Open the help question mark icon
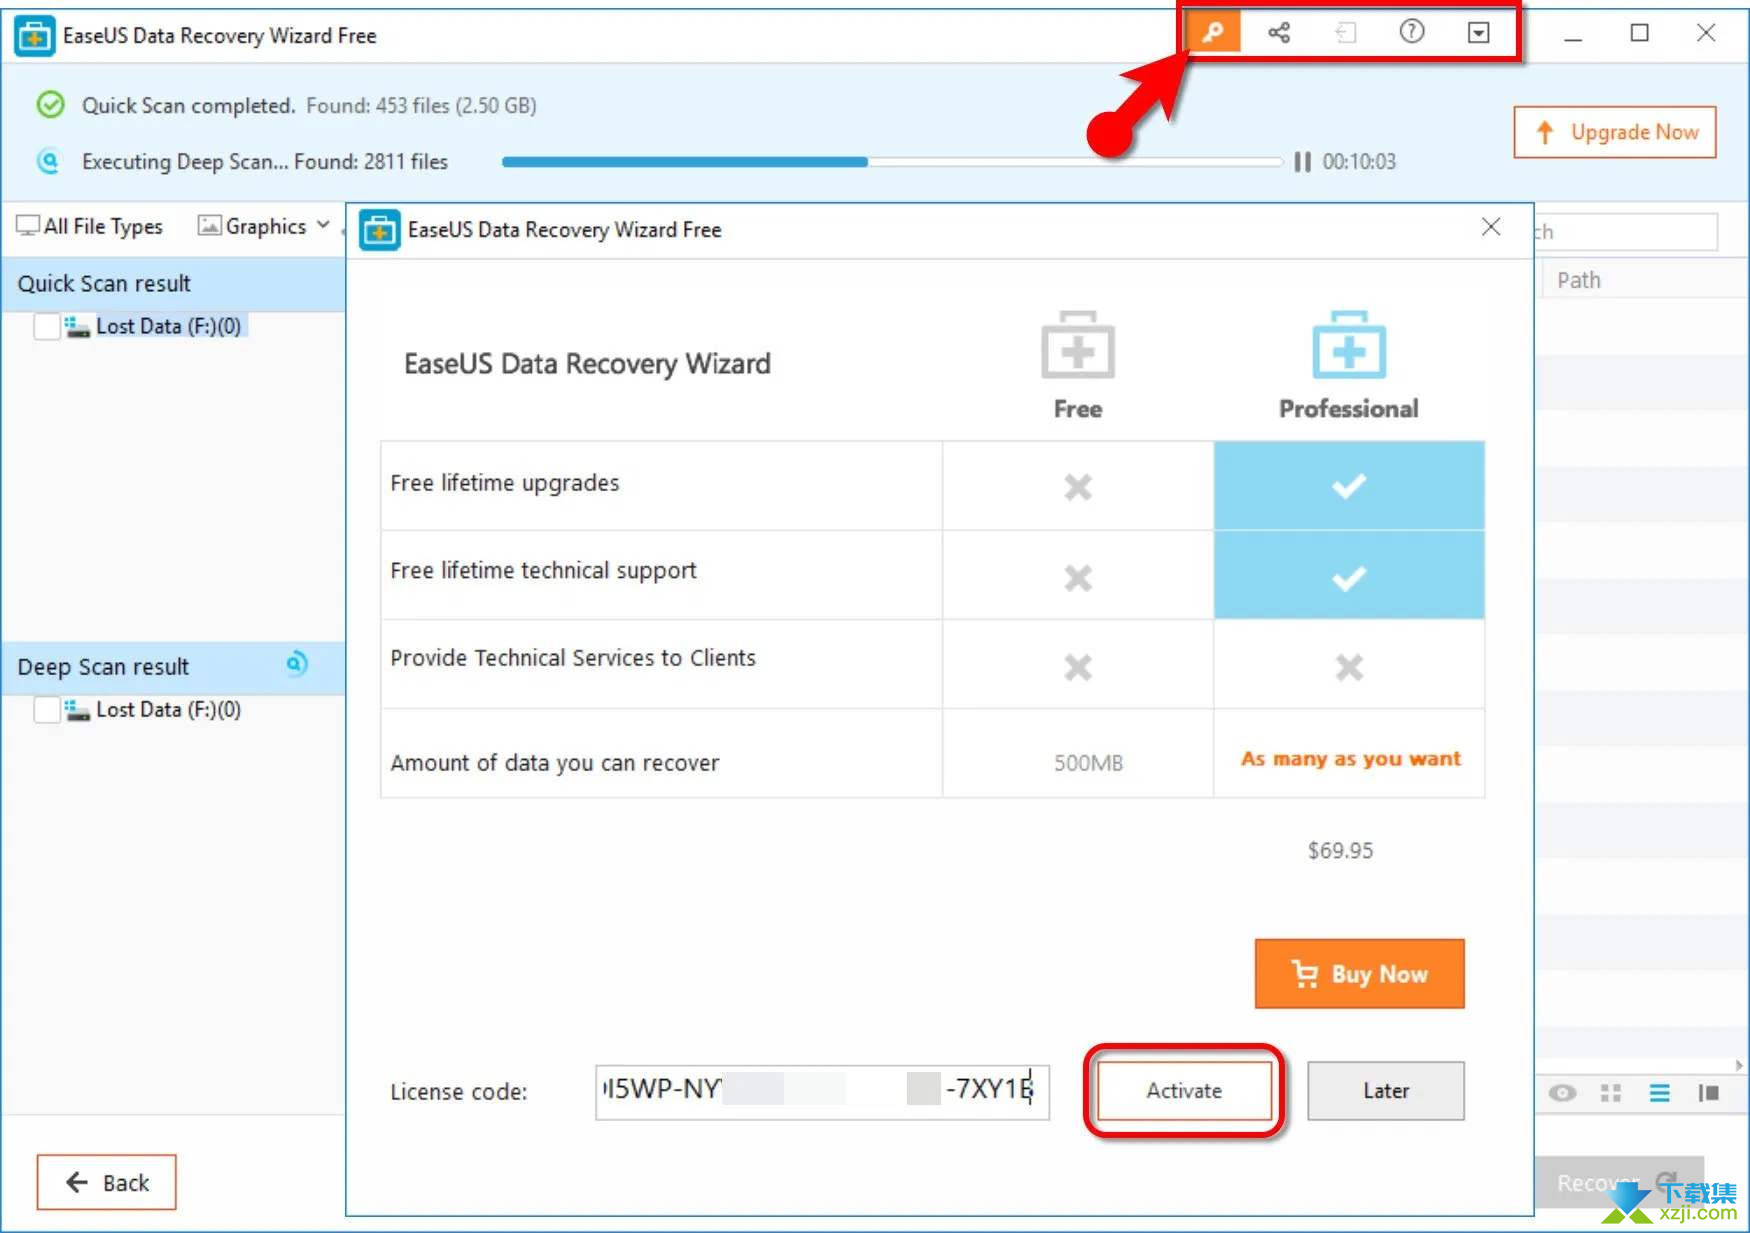The height and width of the screenshot is (1233, 1750). pos(1411,32)
